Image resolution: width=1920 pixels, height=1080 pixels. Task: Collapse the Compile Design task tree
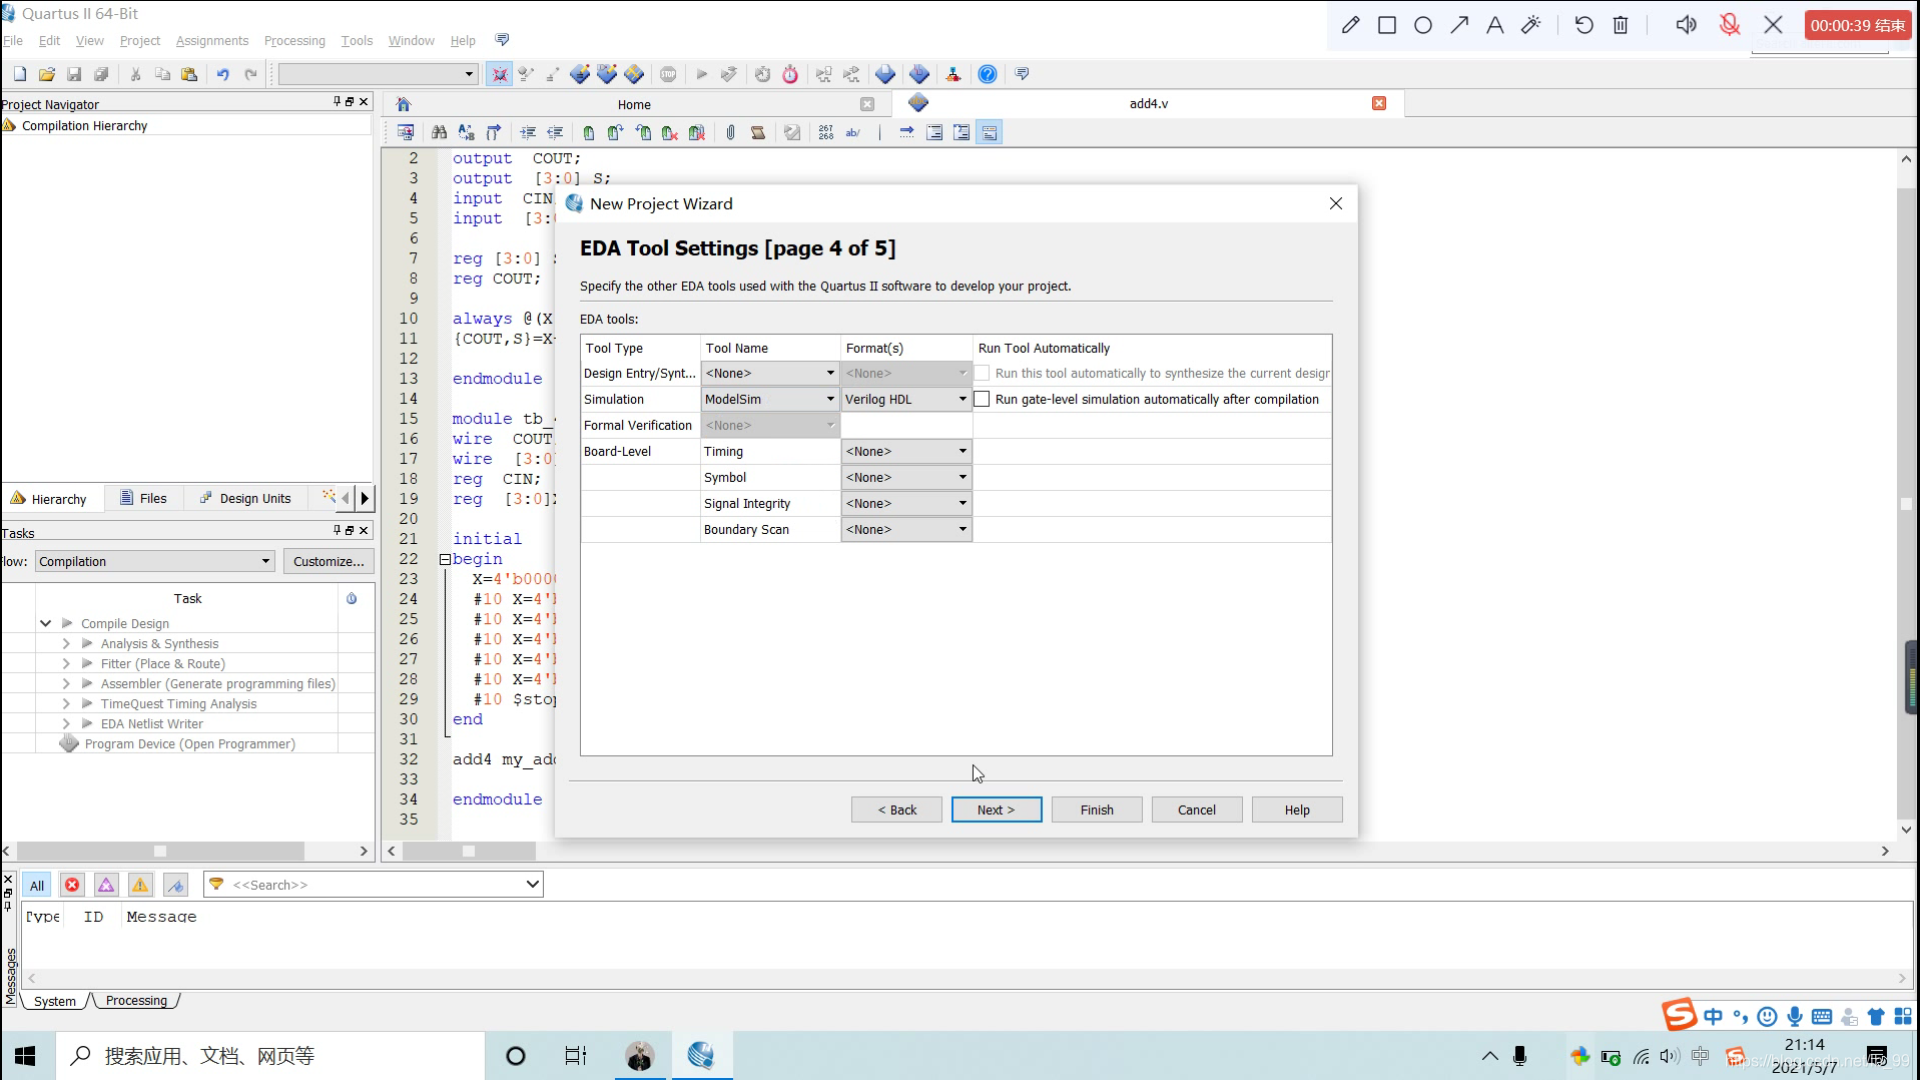(x=45, y=623)
